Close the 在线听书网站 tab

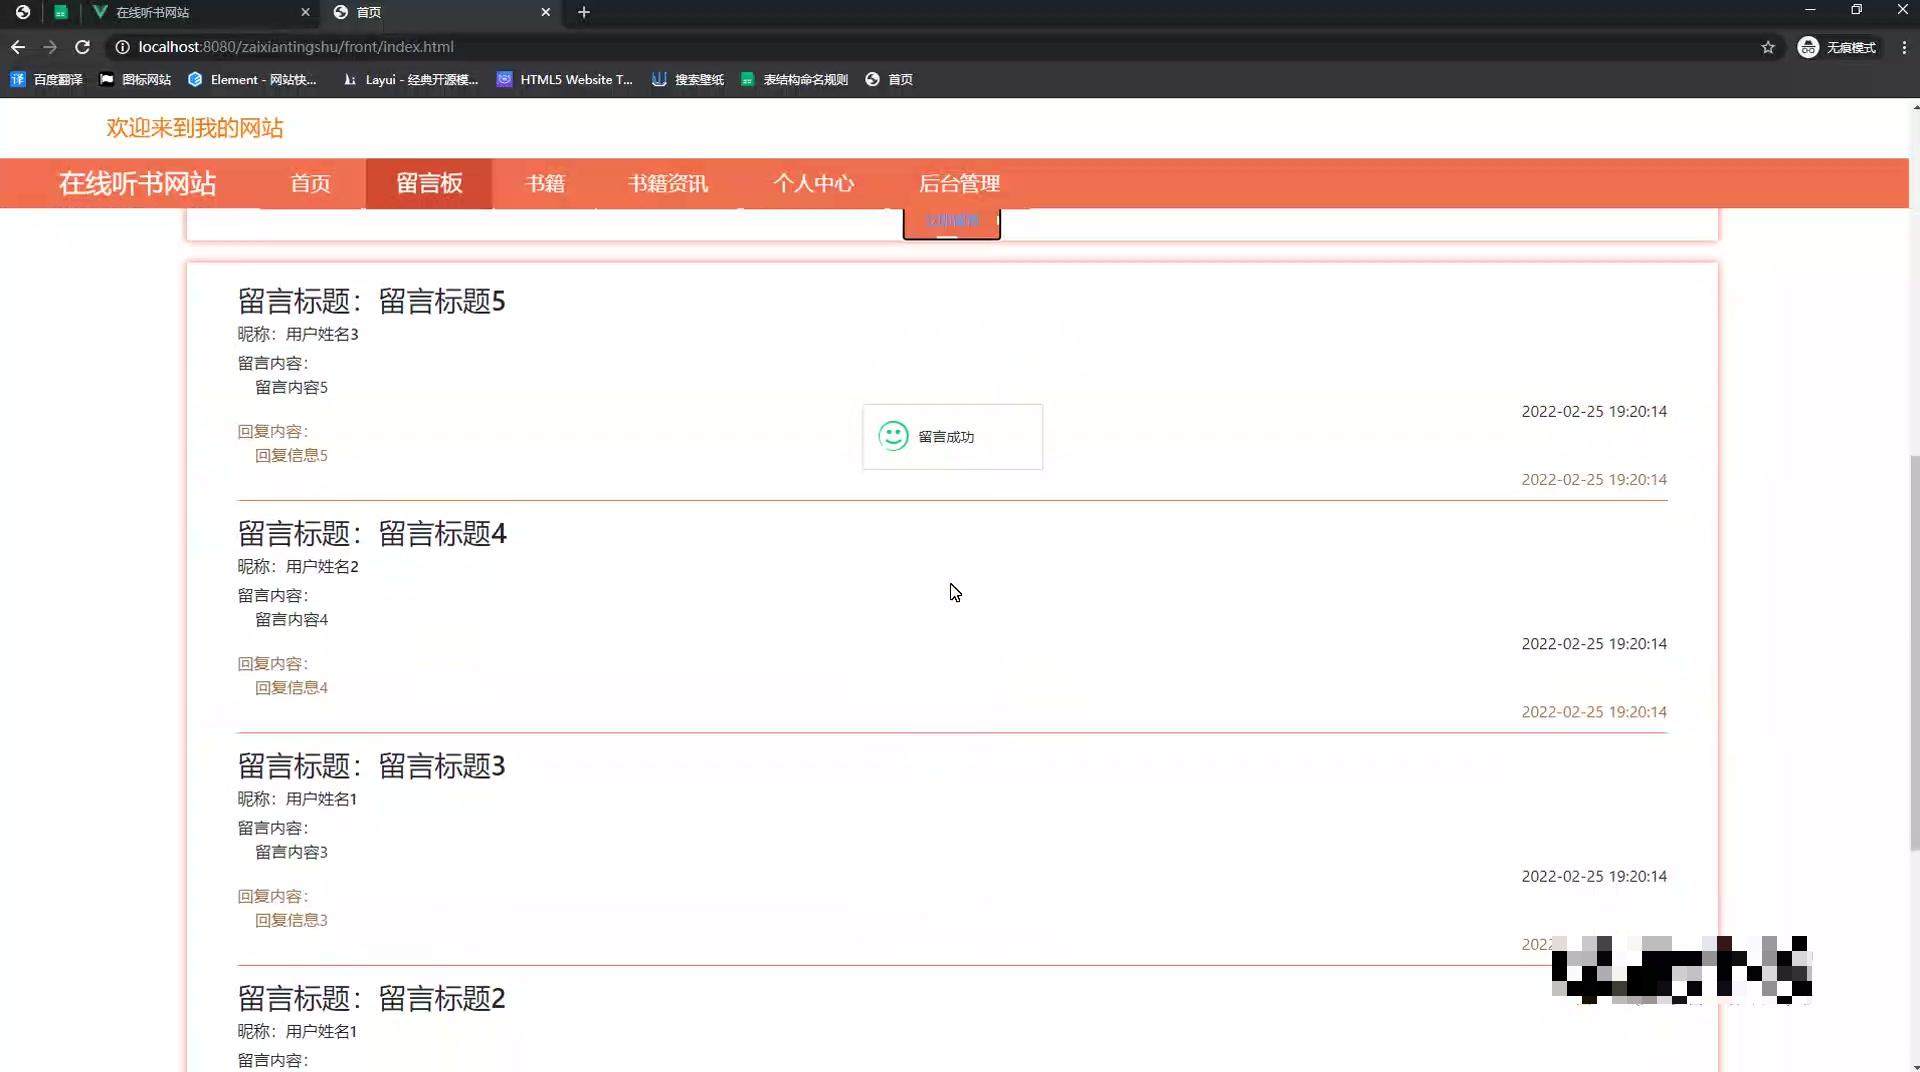[x=305, y=12]
